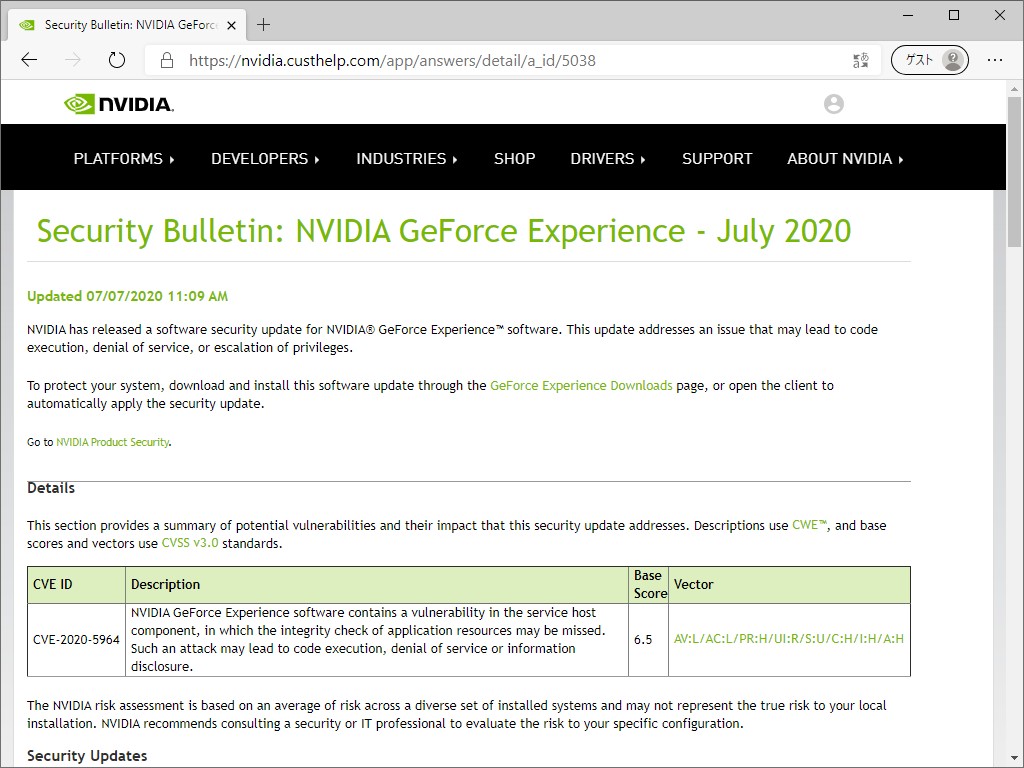Click the browser back arrow
1024x768 pixels.
coord(29,60)
